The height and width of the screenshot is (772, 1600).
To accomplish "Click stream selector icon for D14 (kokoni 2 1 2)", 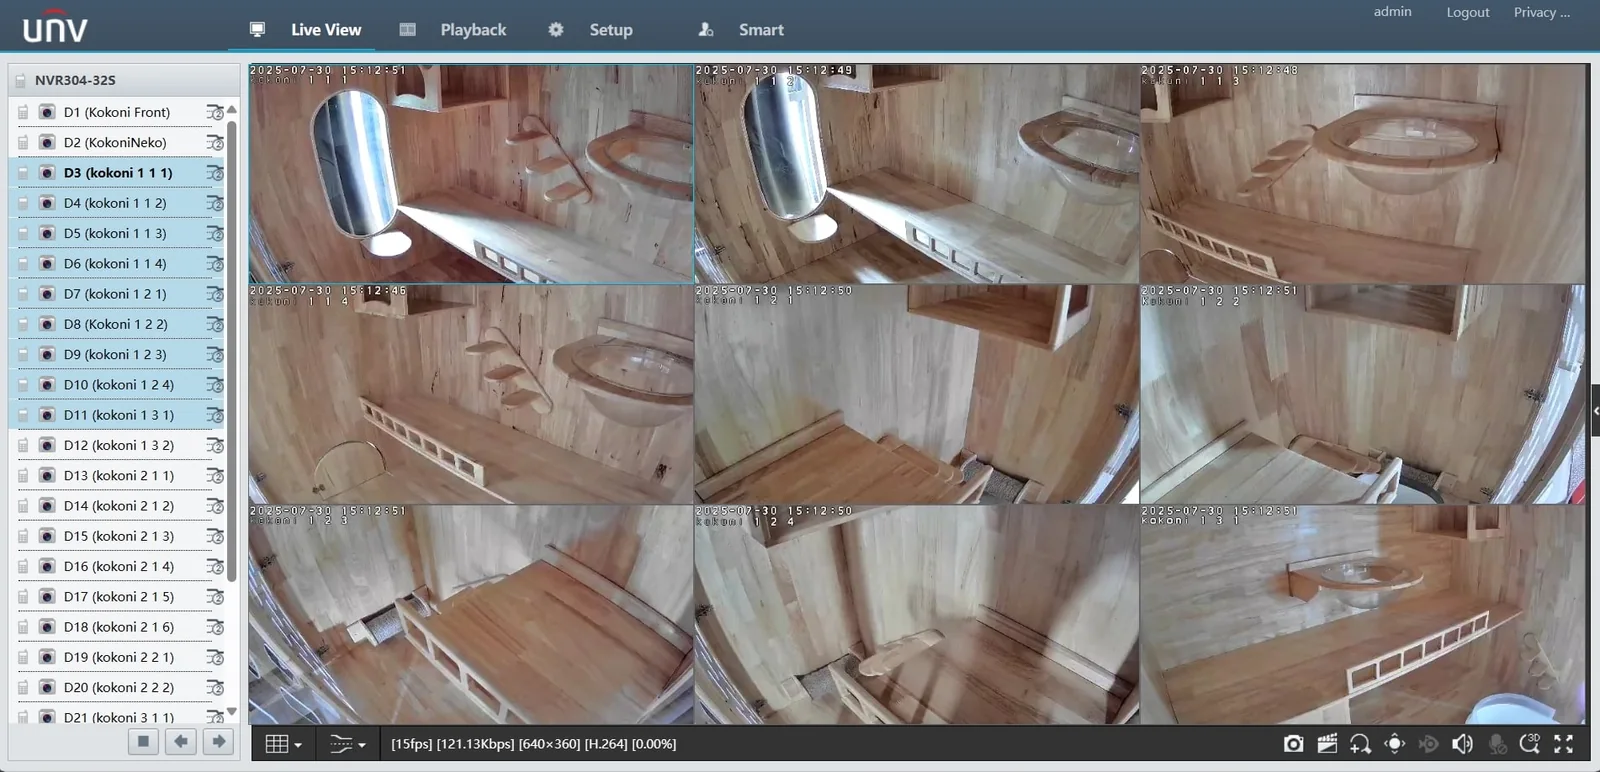I will click(215, 505).
